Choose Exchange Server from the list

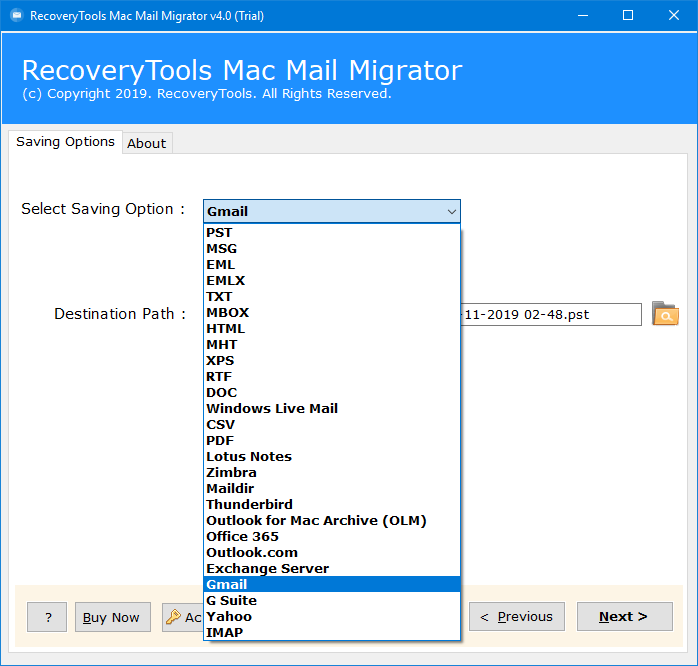332,569
